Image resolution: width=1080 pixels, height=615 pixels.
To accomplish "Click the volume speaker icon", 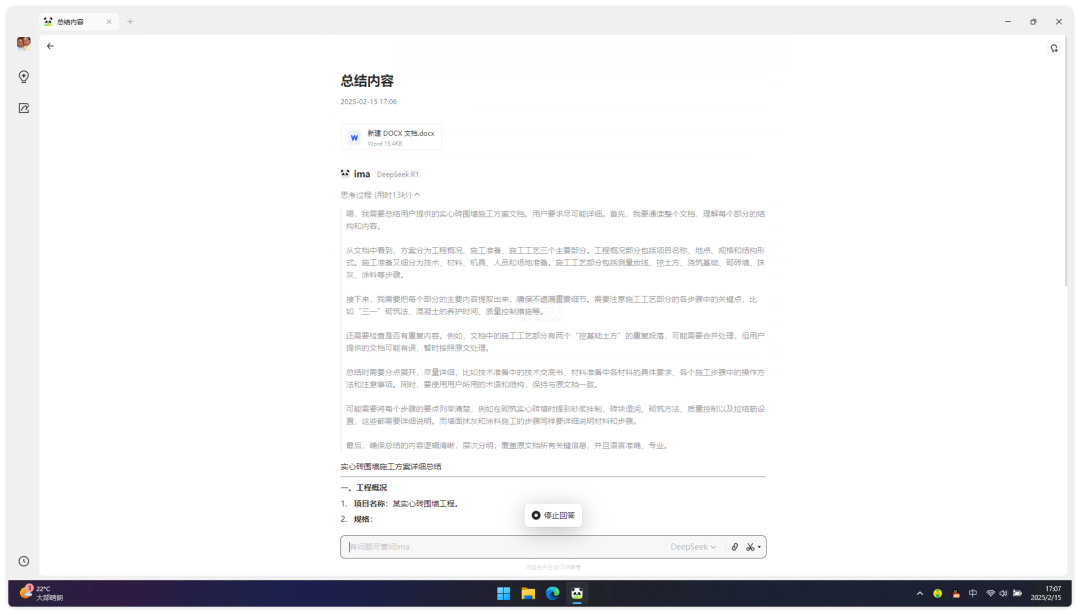I will [1004, 594].
